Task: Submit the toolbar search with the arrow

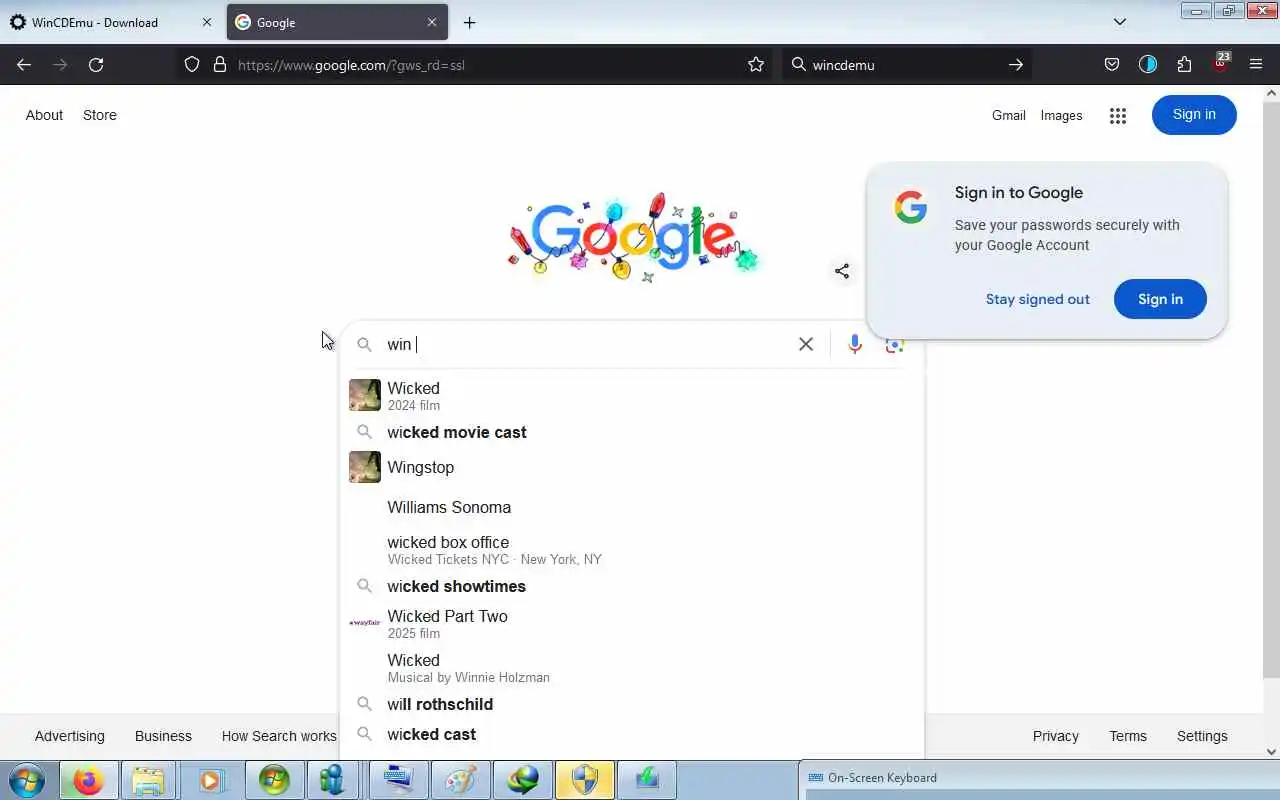Action: point(1016,65)
